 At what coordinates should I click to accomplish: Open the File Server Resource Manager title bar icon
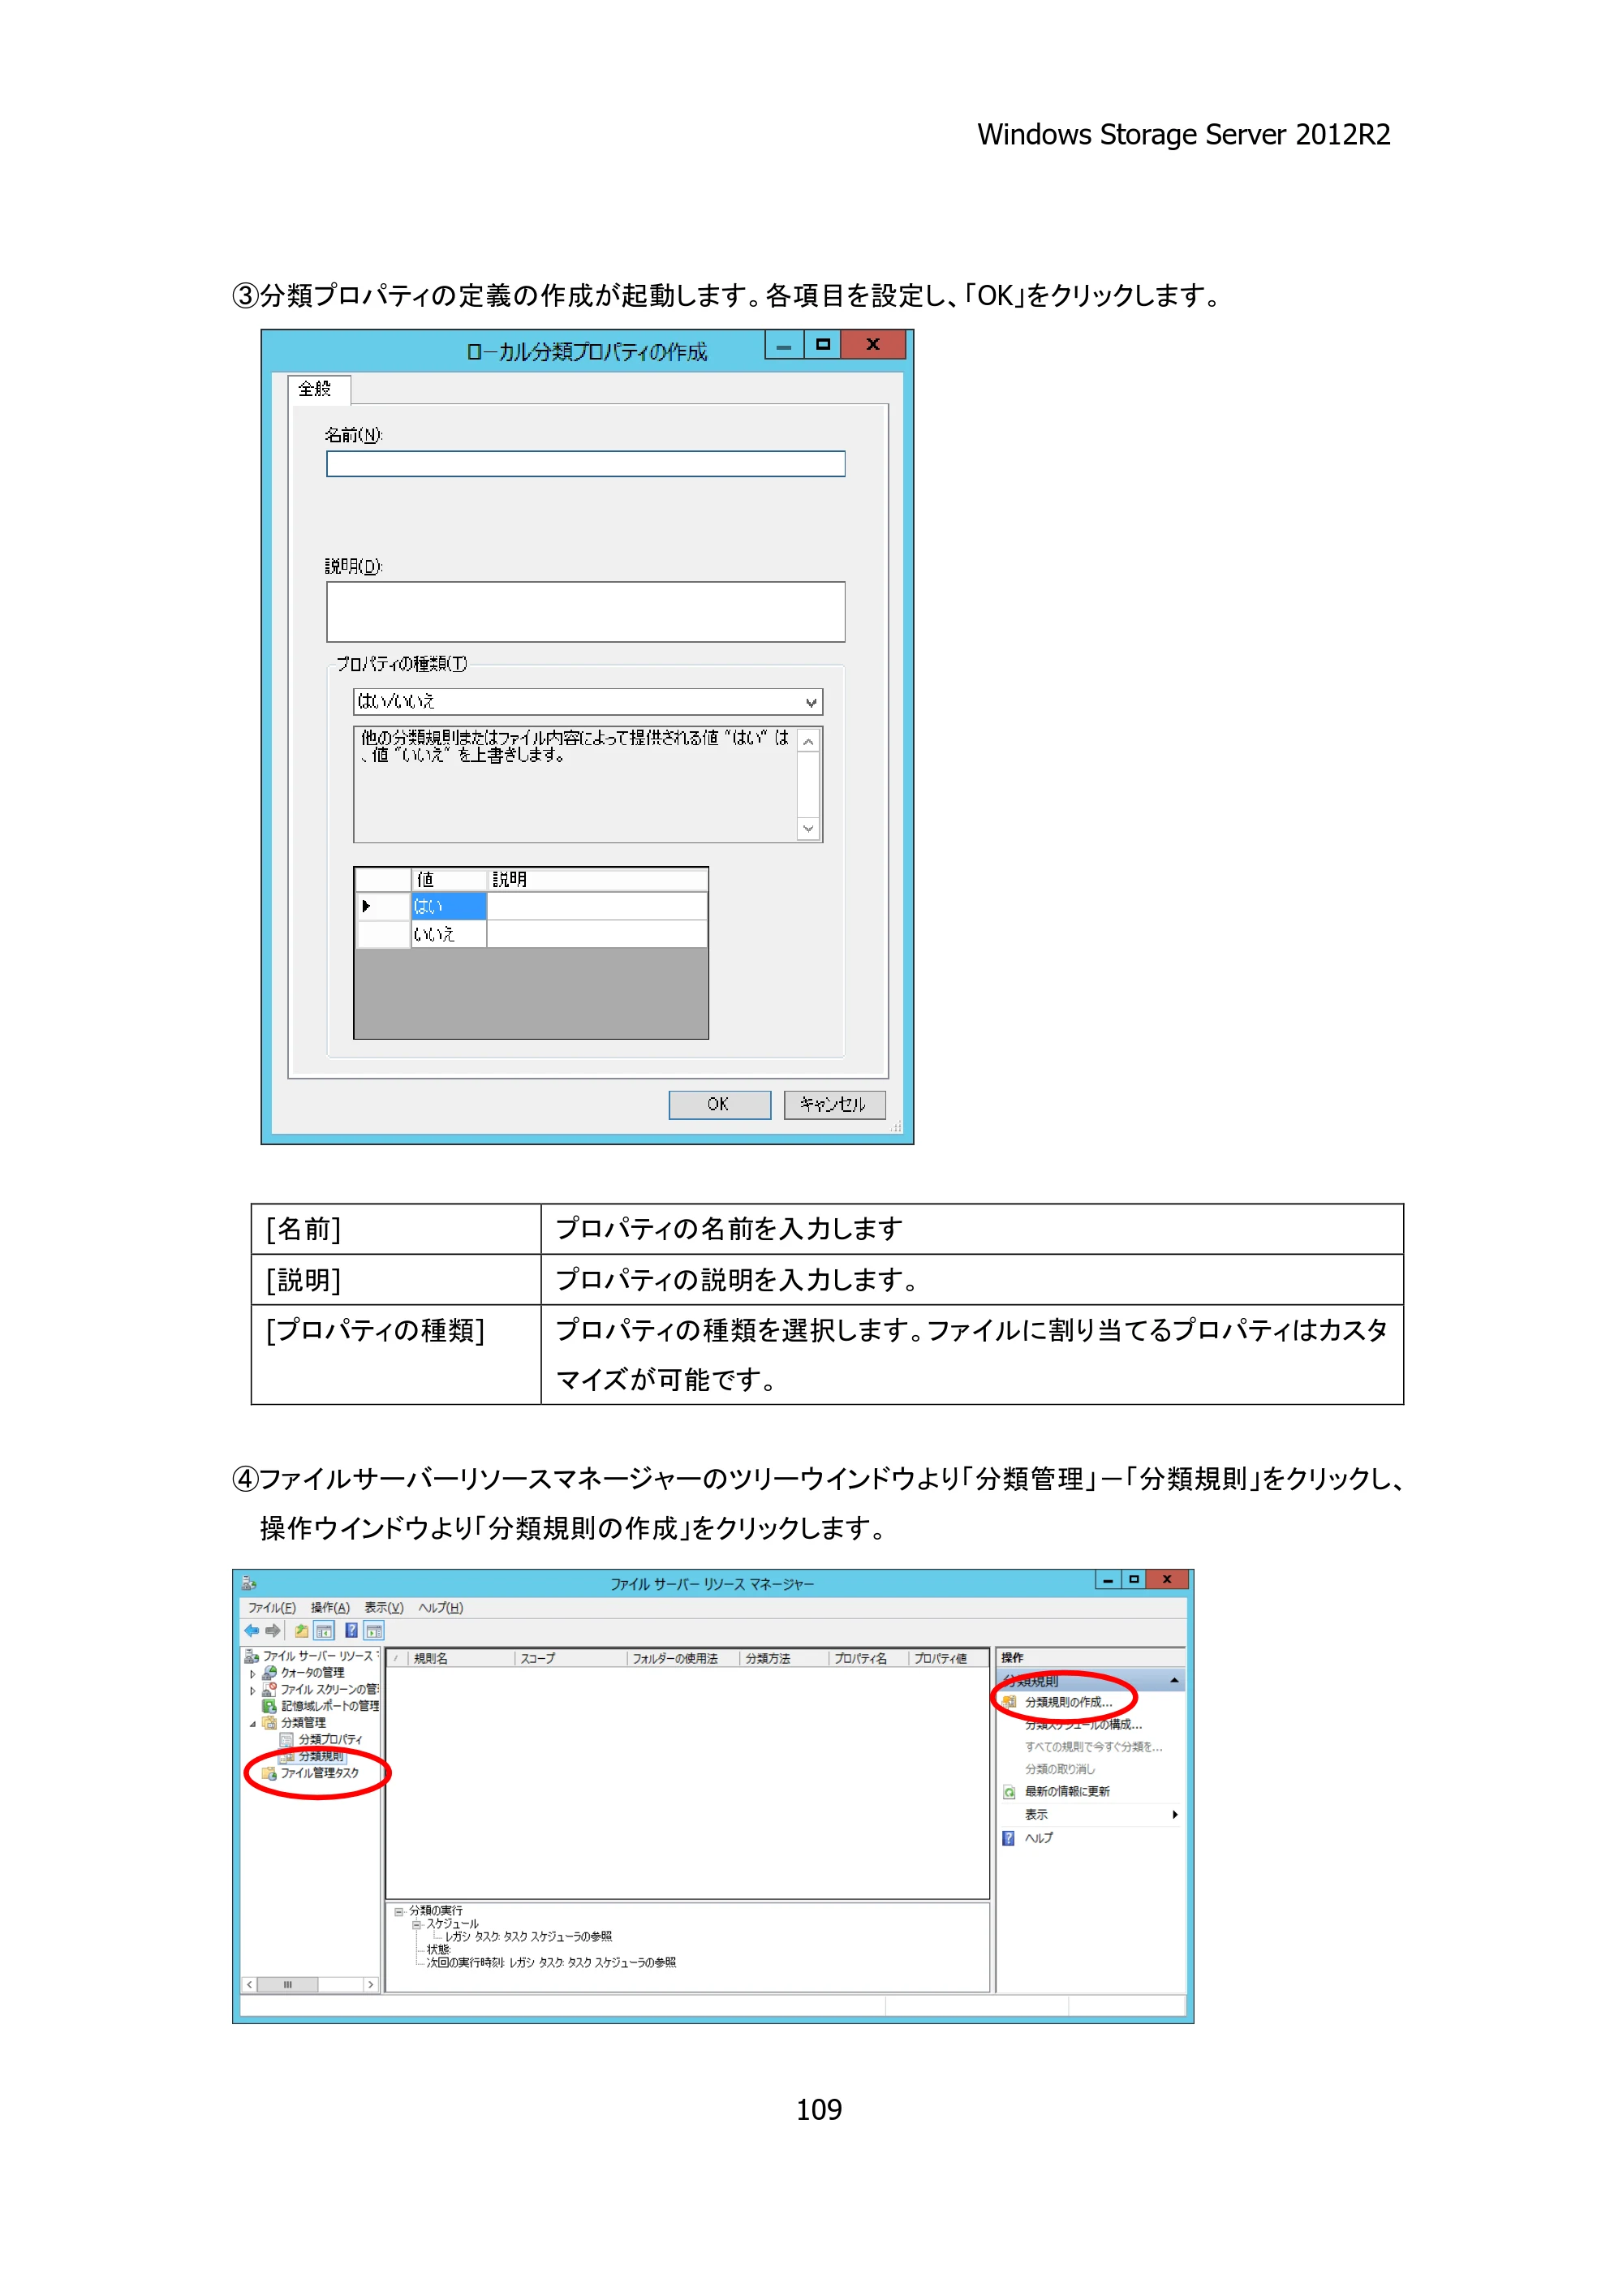click(249, 1584)
